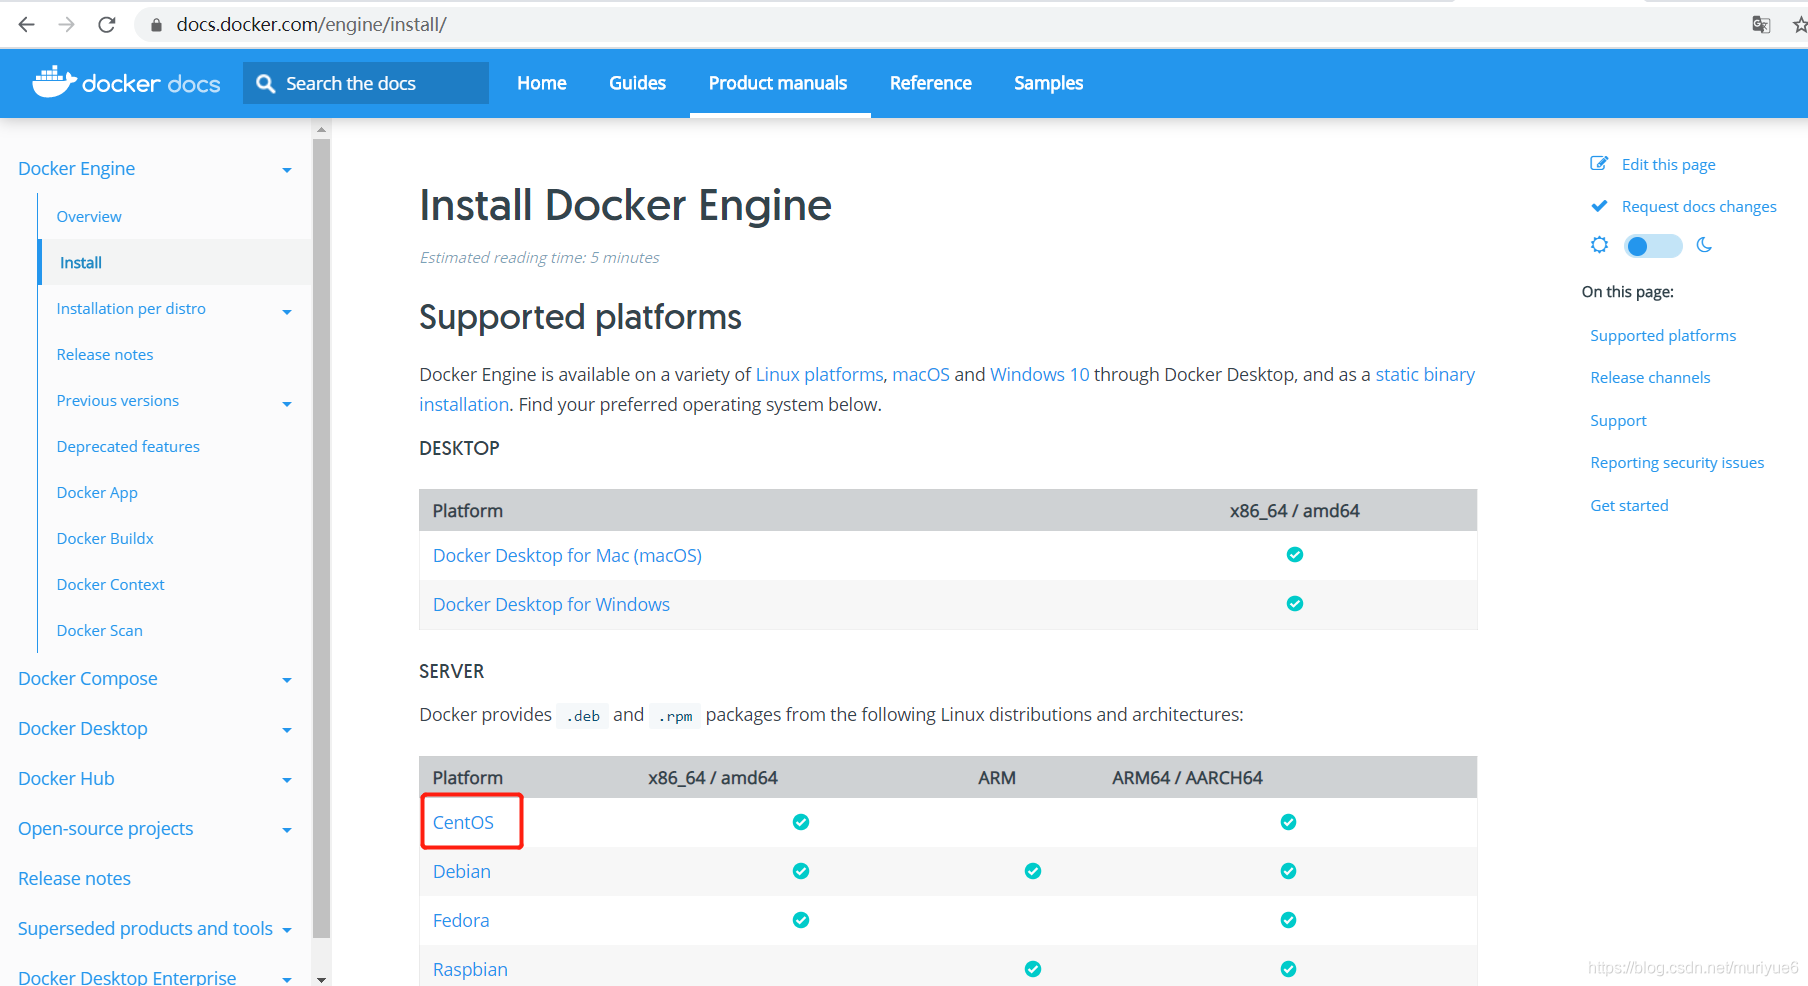Follow the static binary installation link

(x=1425, y=374)
